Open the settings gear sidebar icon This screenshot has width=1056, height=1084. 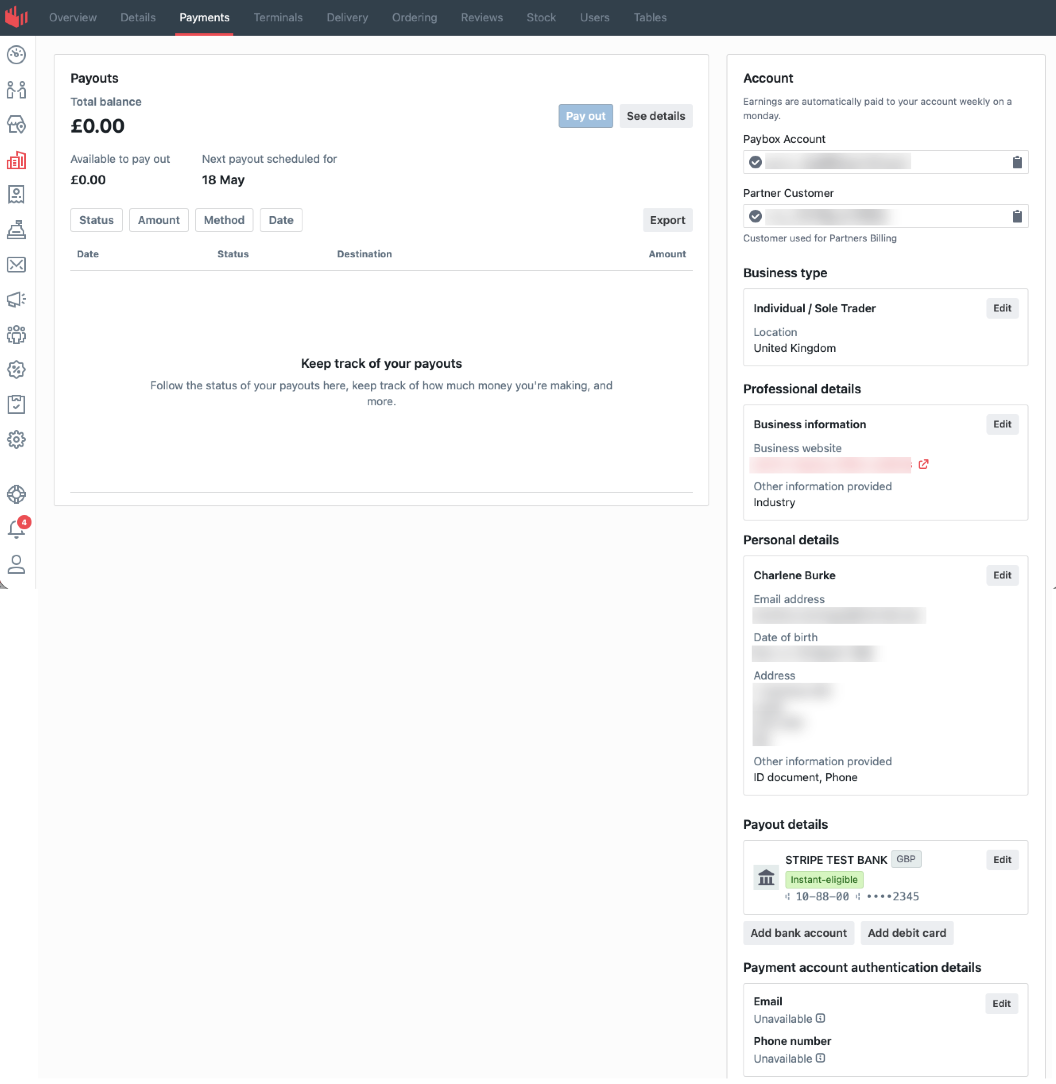(x=17, y=440)
